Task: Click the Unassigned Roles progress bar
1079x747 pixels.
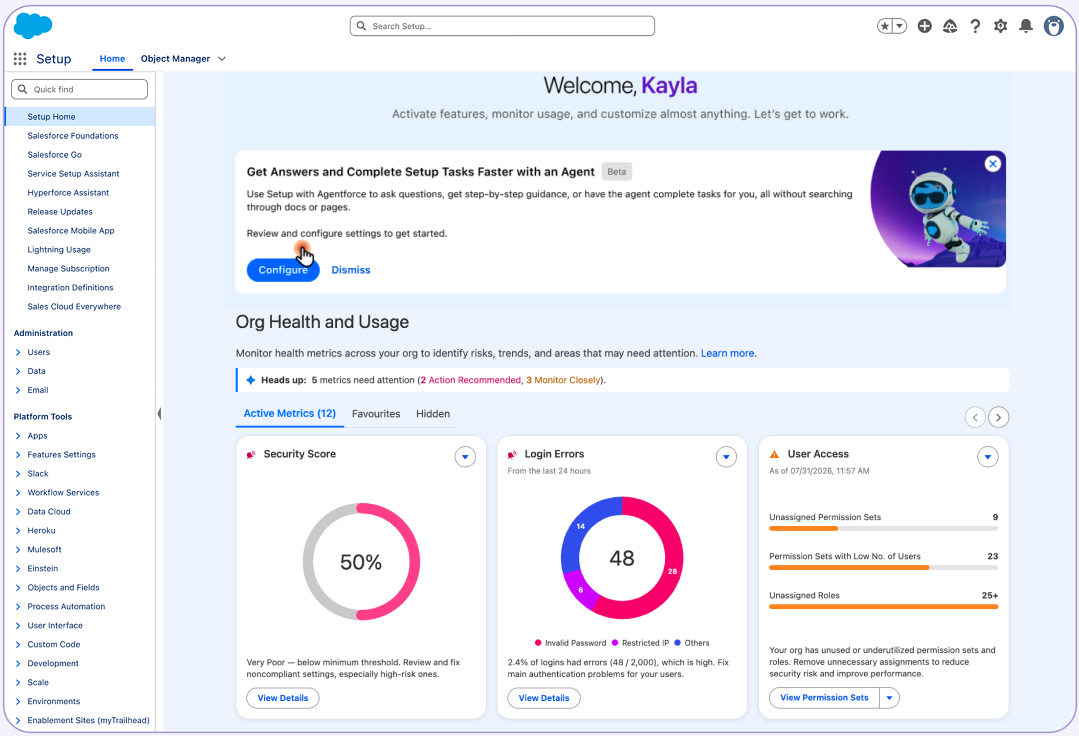Action: 884,607
